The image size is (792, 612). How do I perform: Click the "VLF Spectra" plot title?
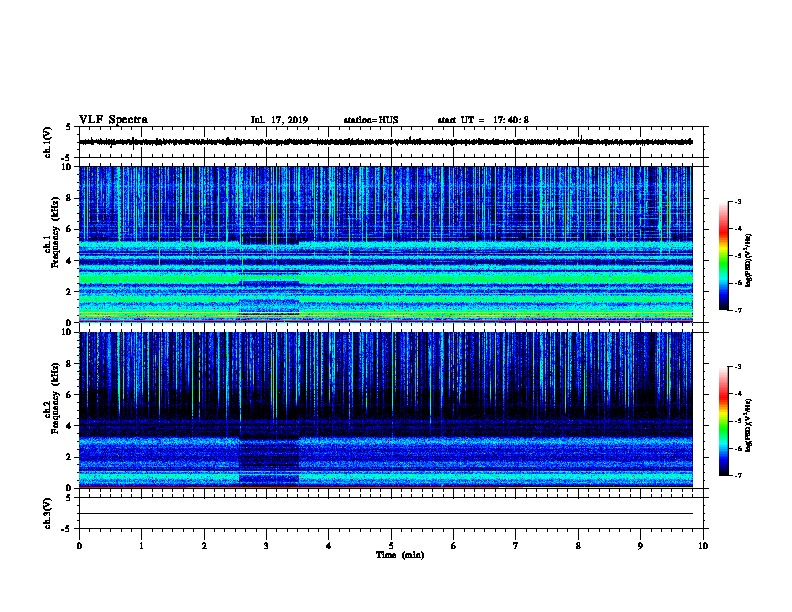tap(113, 120)
